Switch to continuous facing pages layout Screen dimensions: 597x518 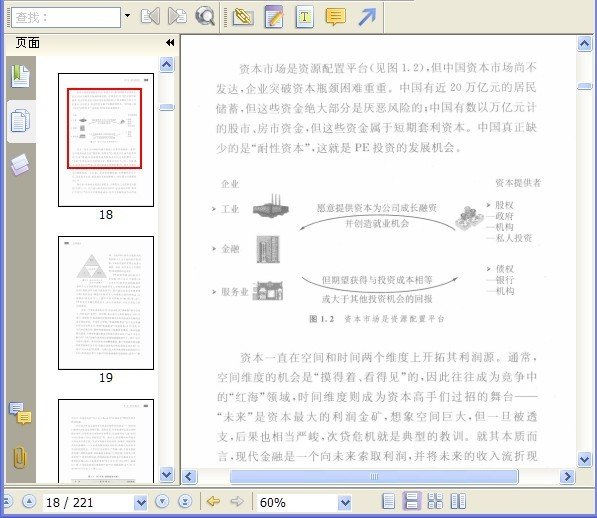(435, 501)
